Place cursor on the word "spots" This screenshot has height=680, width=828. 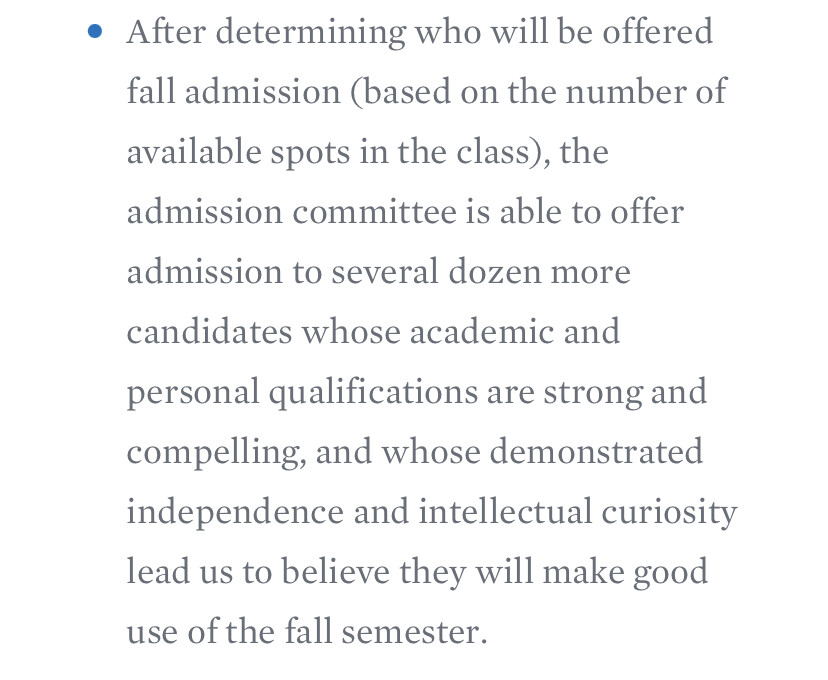click(310, 153)
